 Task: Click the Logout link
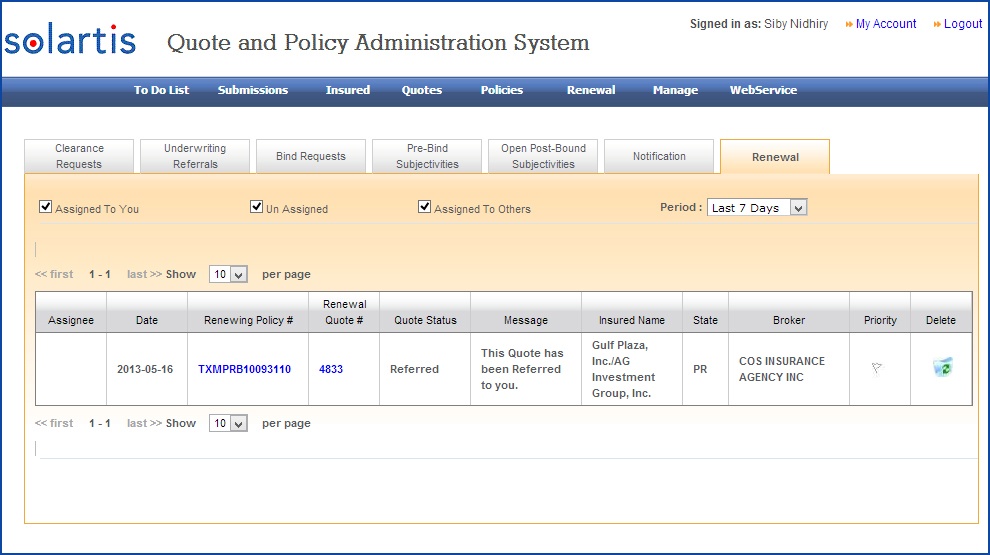pos(963,24)
